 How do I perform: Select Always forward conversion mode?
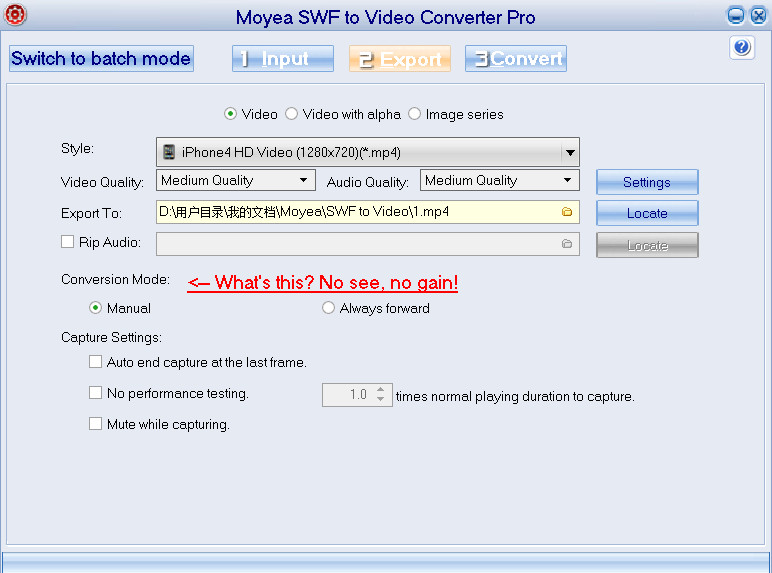click(329, 308)
